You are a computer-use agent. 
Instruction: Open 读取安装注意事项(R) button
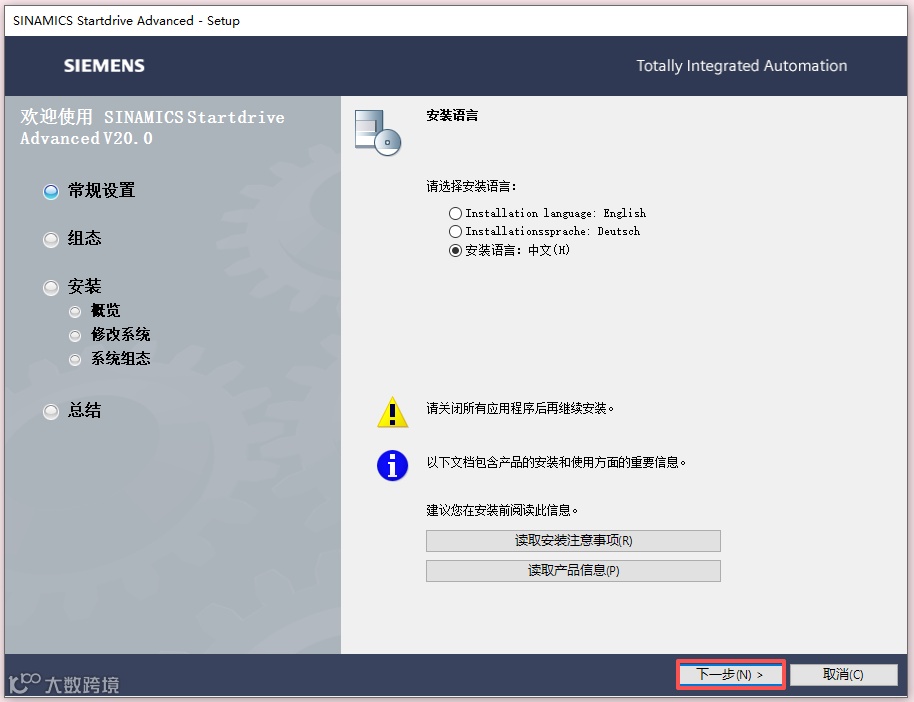pos(573,540)
